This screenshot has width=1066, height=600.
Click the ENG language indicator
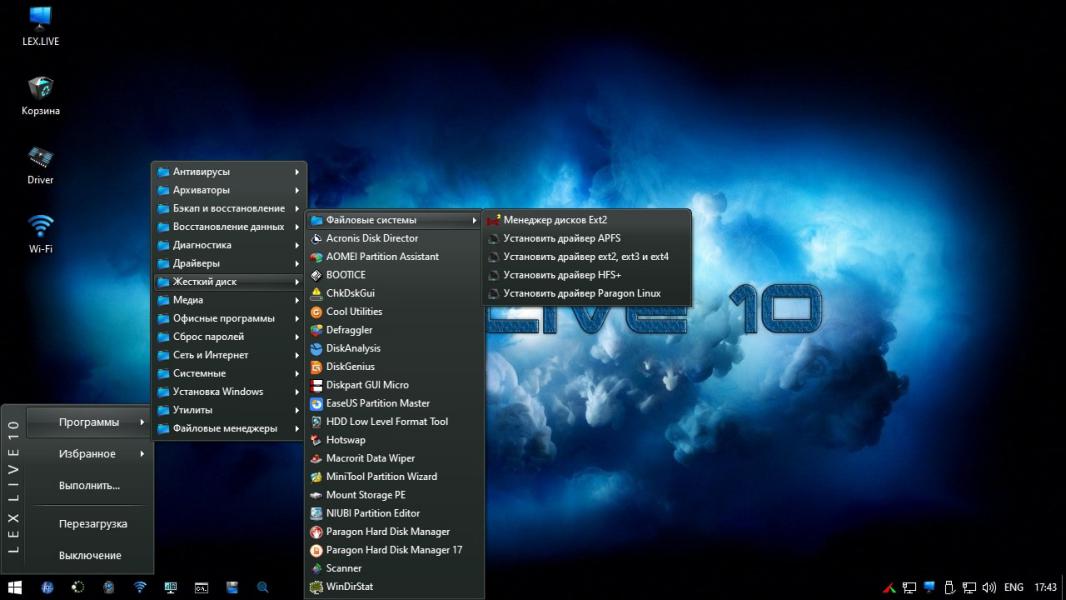tap(1013, 588)
